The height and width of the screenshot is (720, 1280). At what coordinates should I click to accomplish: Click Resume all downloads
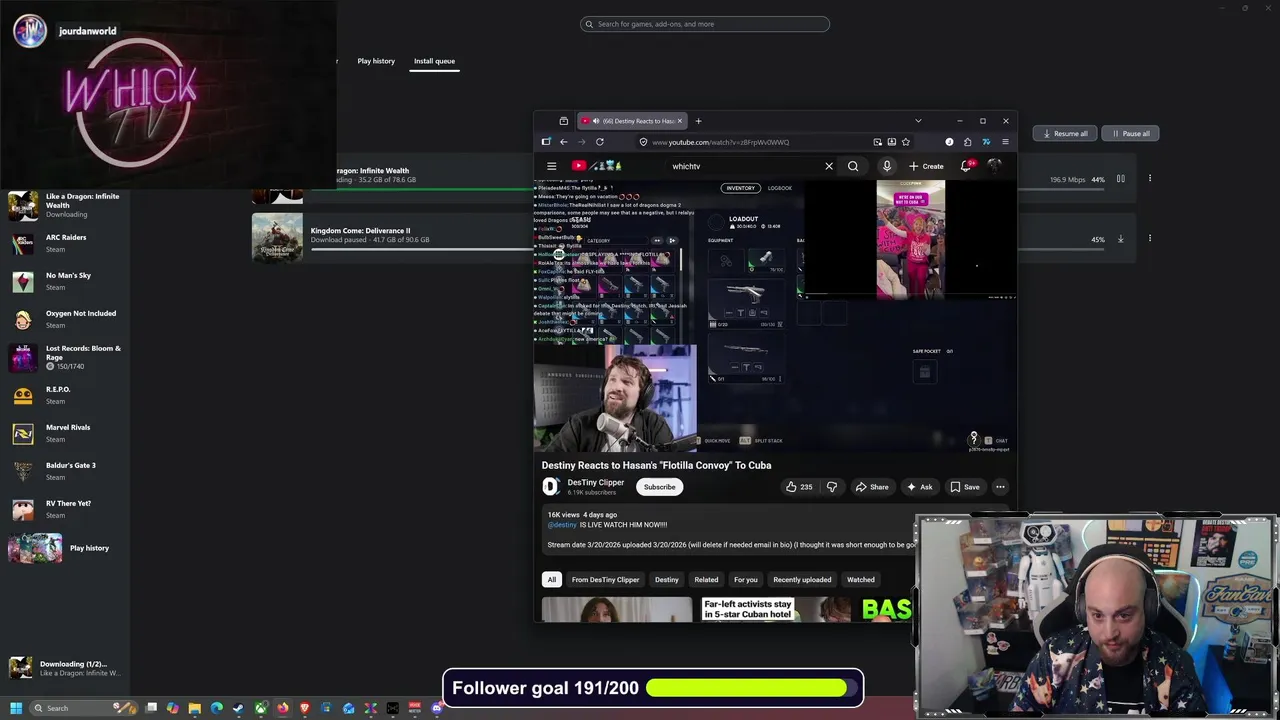[x=1065, y=133]
